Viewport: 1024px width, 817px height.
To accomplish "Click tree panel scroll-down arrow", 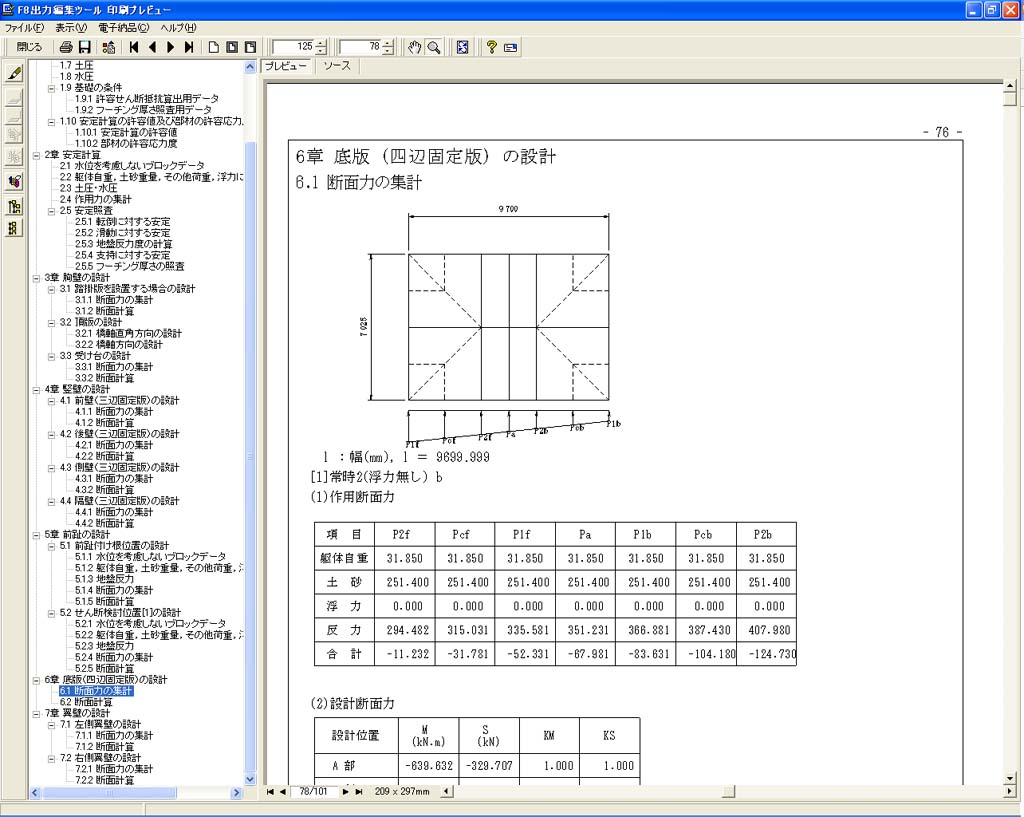I will [250, 779].
